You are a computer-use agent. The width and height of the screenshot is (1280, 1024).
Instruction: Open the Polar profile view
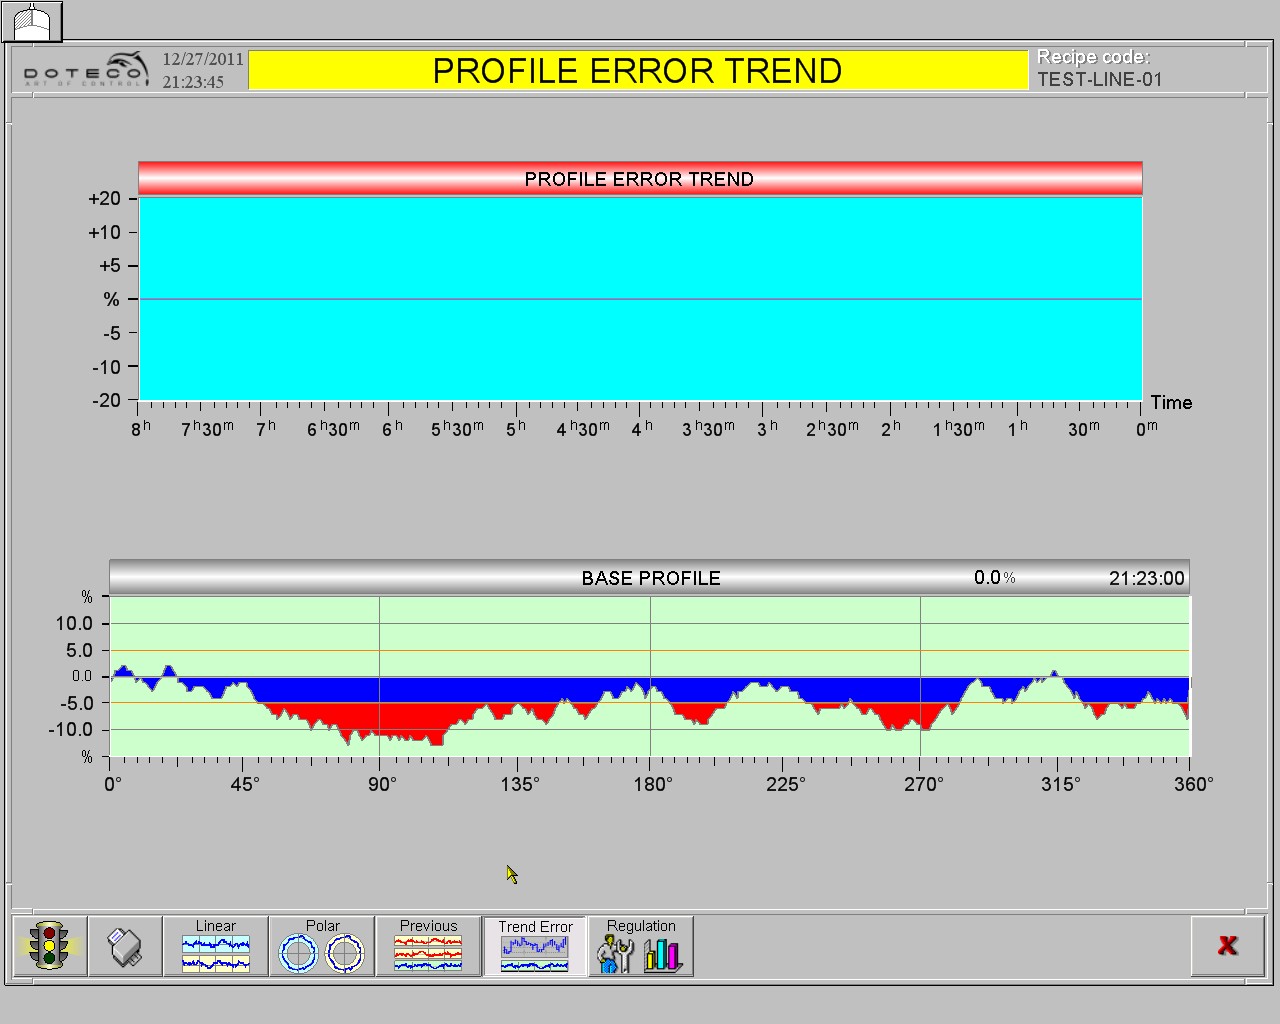[x=322, y=946]
